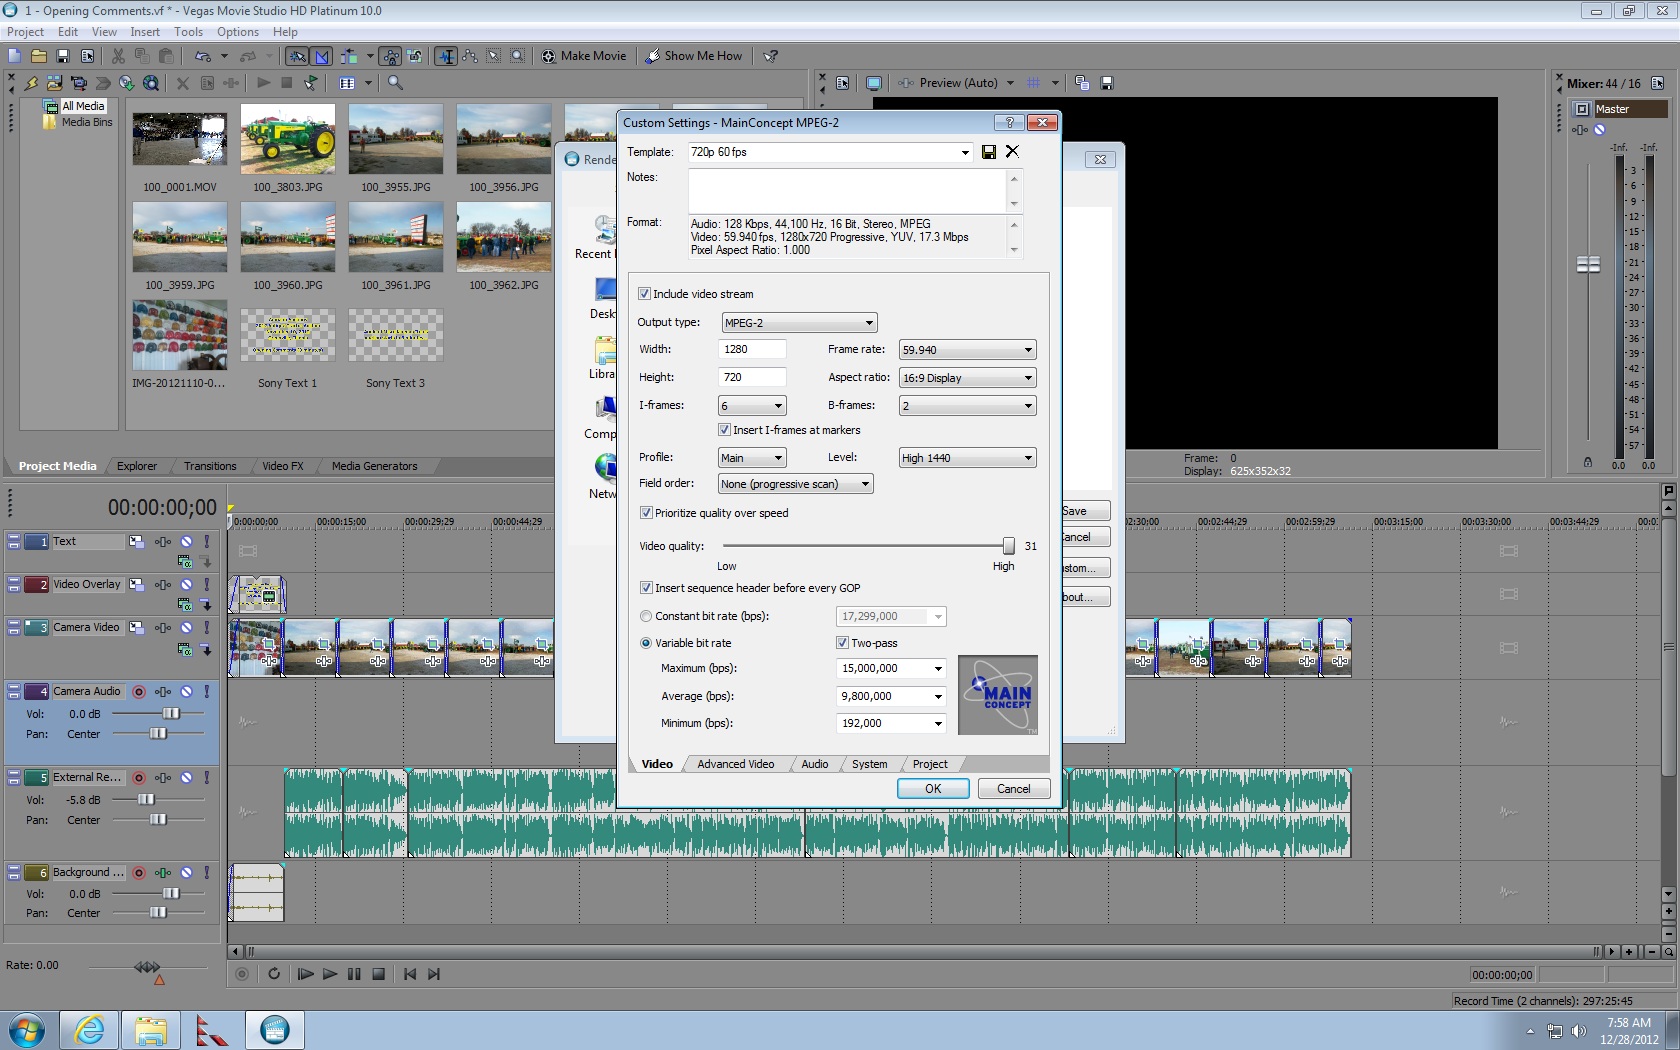Click Cancel in the Custom Settings dialog
Viewport: 1680px width, 1050px height.
[1013, 789]
